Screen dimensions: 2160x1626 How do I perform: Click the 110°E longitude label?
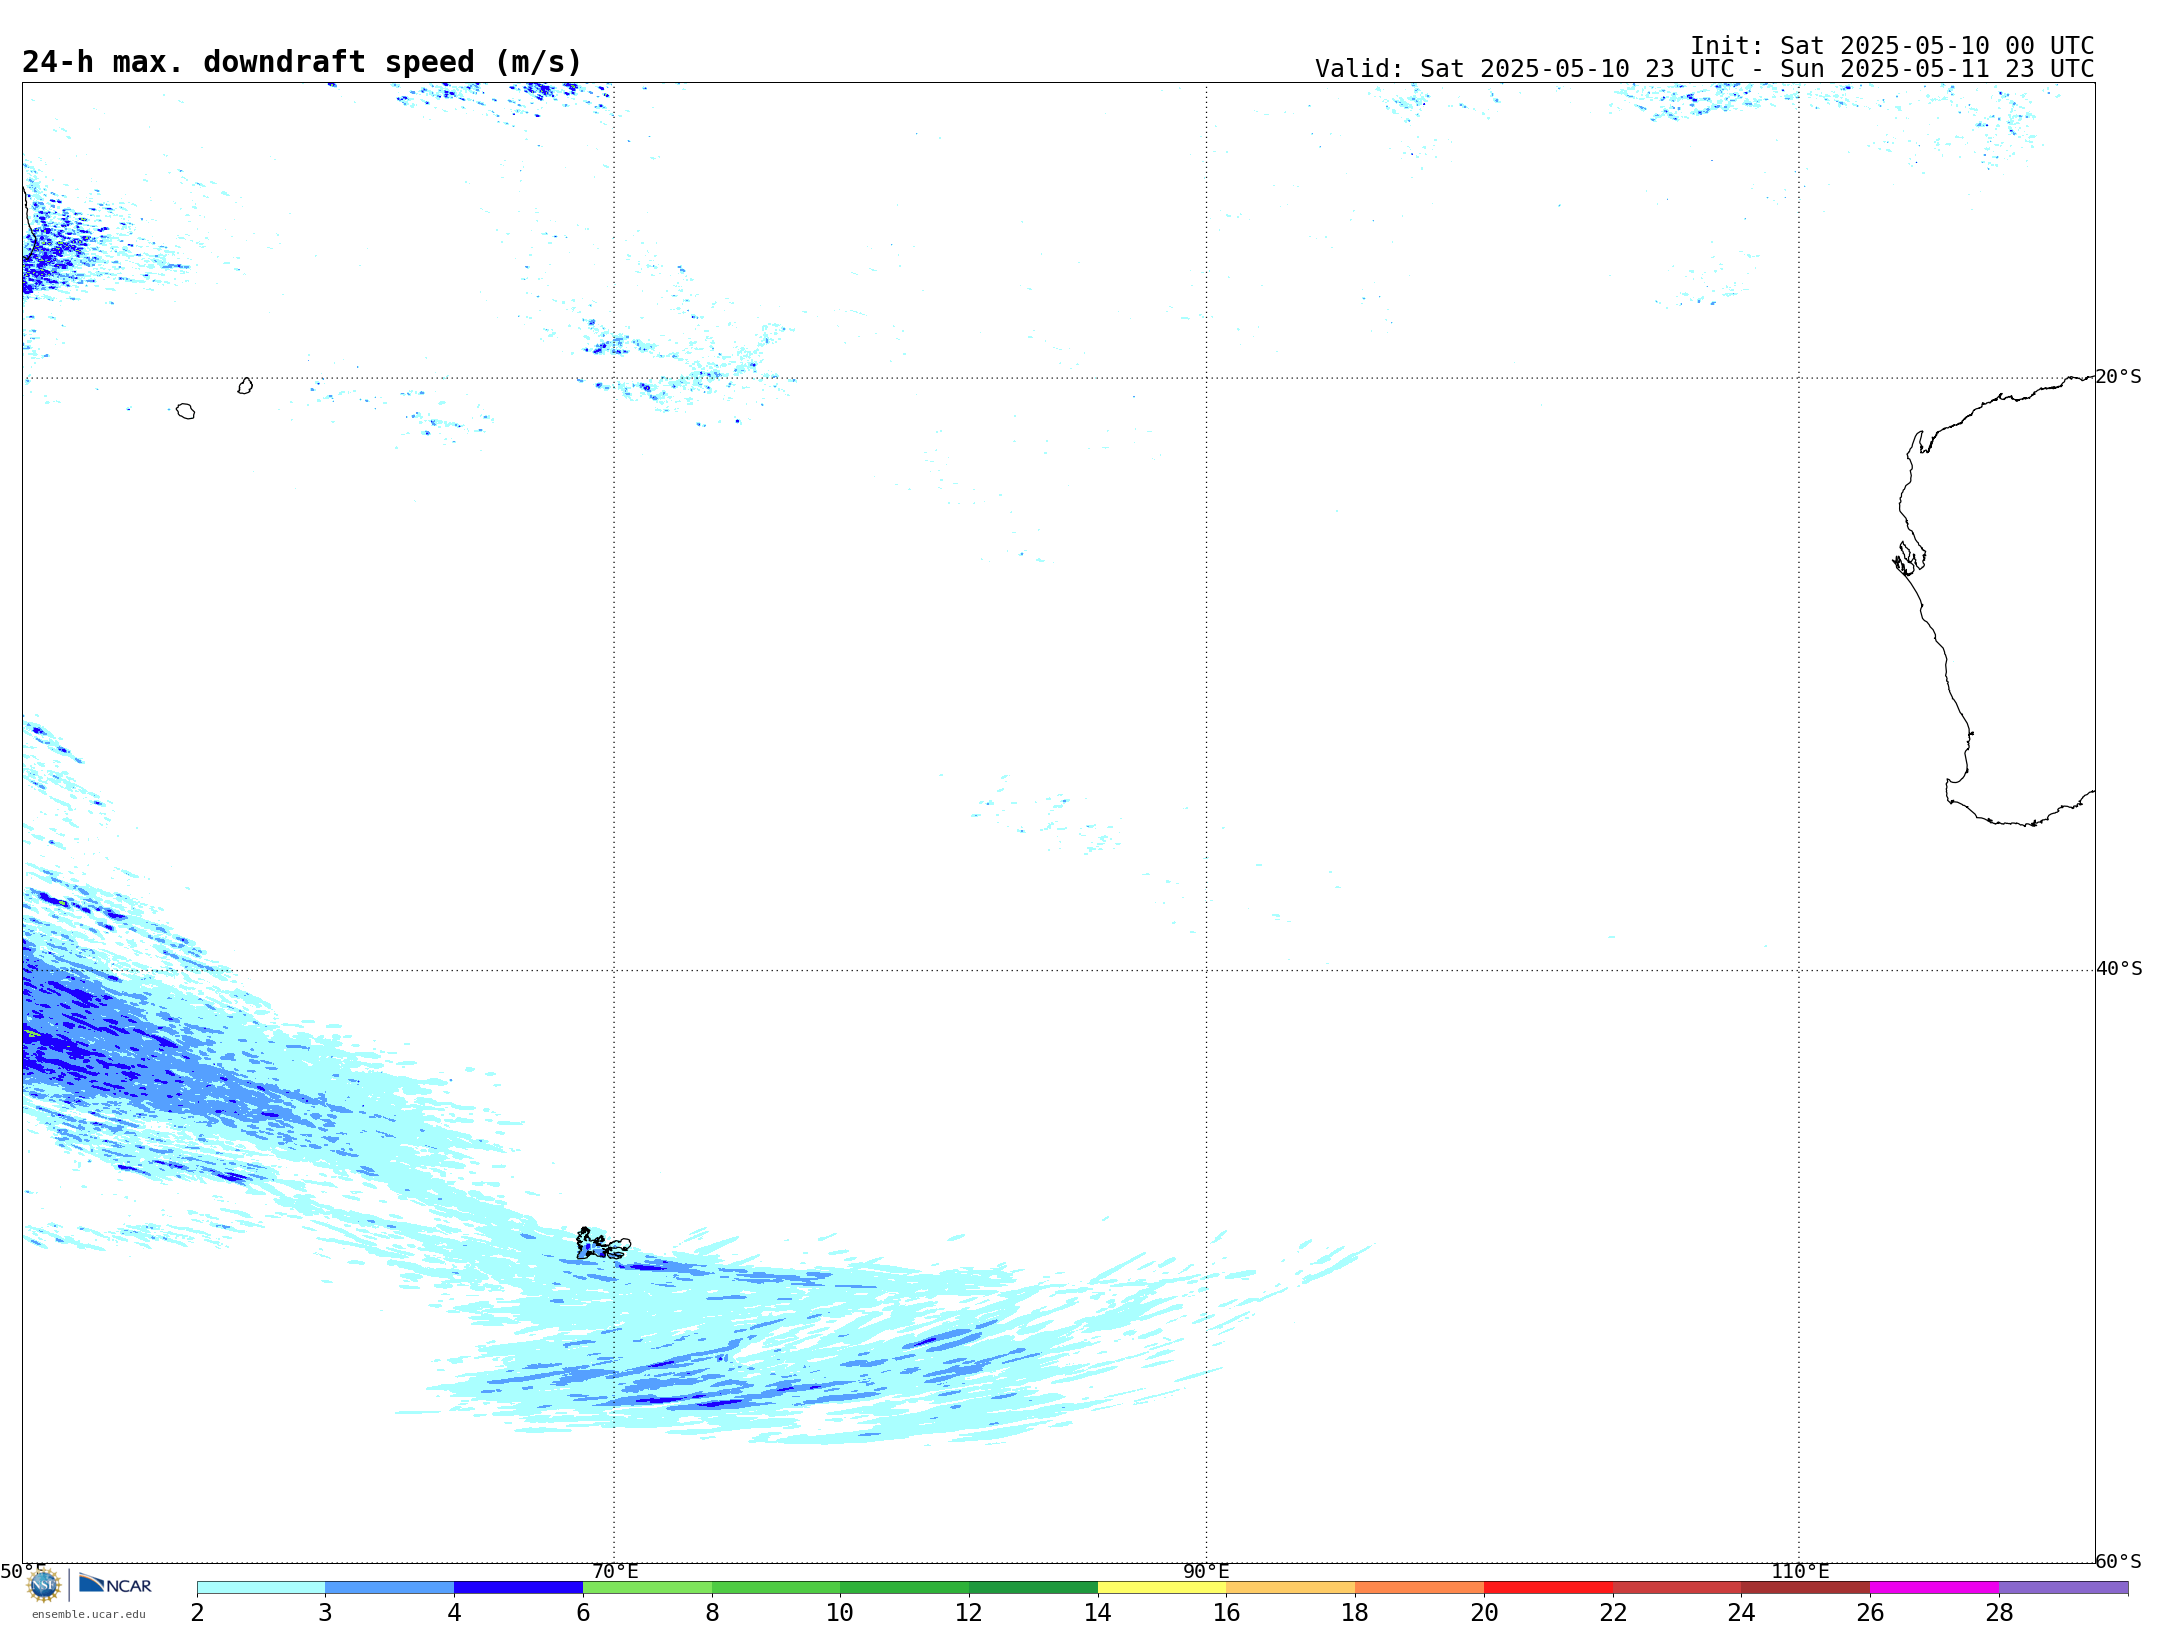[1800, 1572]
